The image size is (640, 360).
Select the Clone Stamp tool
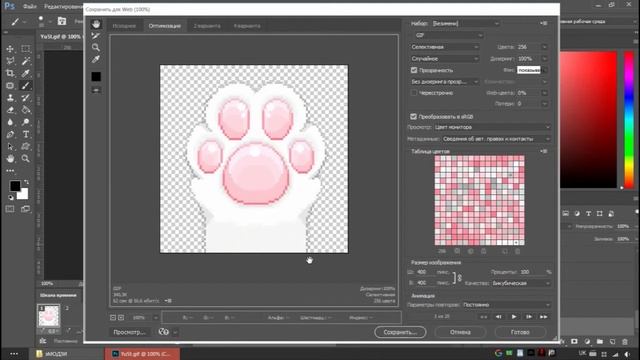pos(10,98)
